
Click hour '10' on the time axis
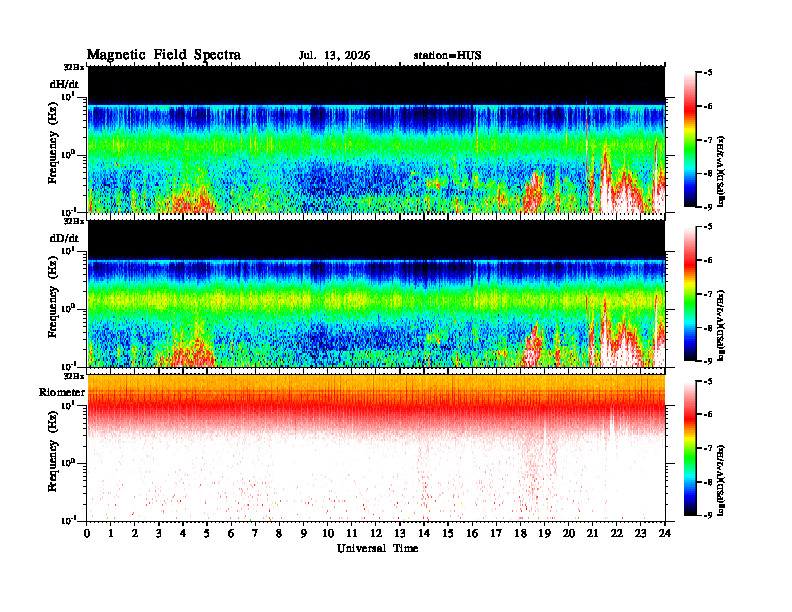[x=328, y=533]
